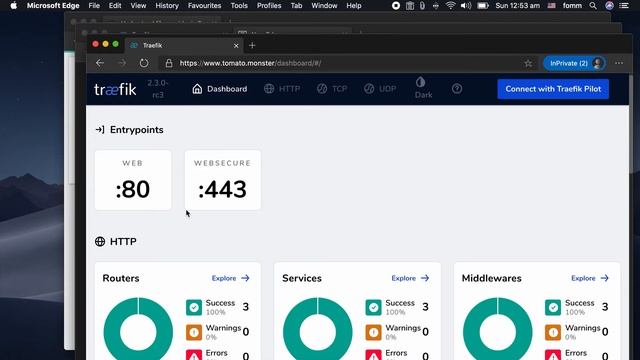The image size is (640, 360).
Task: Open the File menu
Action: 94,6
